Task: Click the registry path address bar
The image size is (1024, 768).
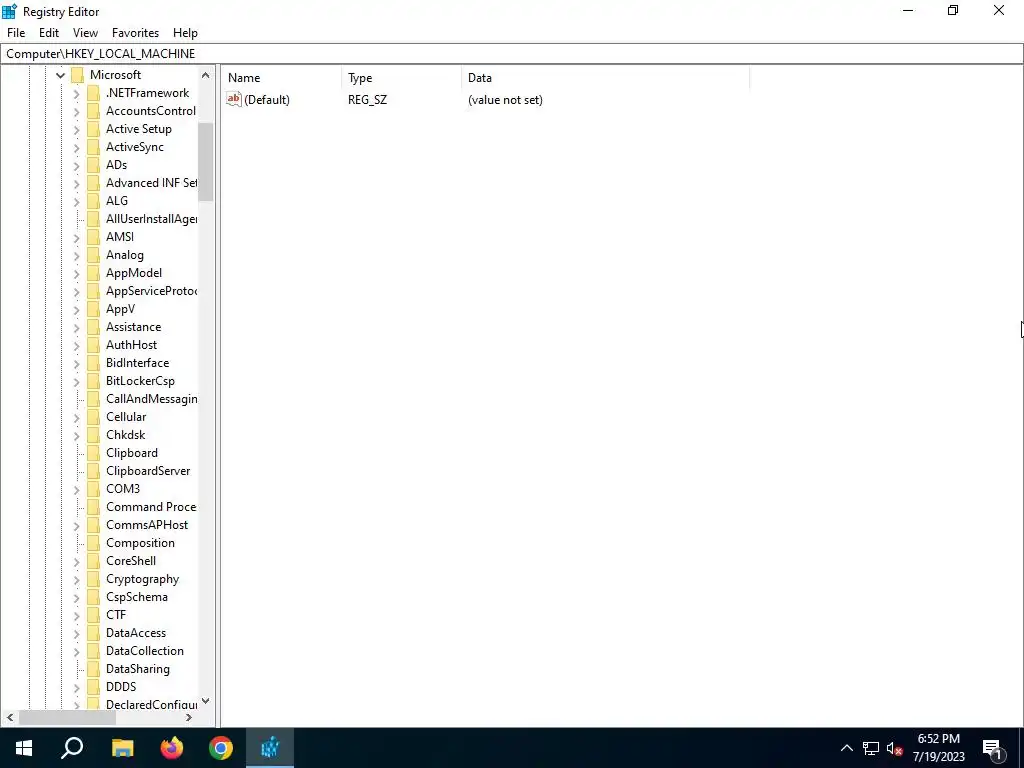Action: tap(511, 54)
